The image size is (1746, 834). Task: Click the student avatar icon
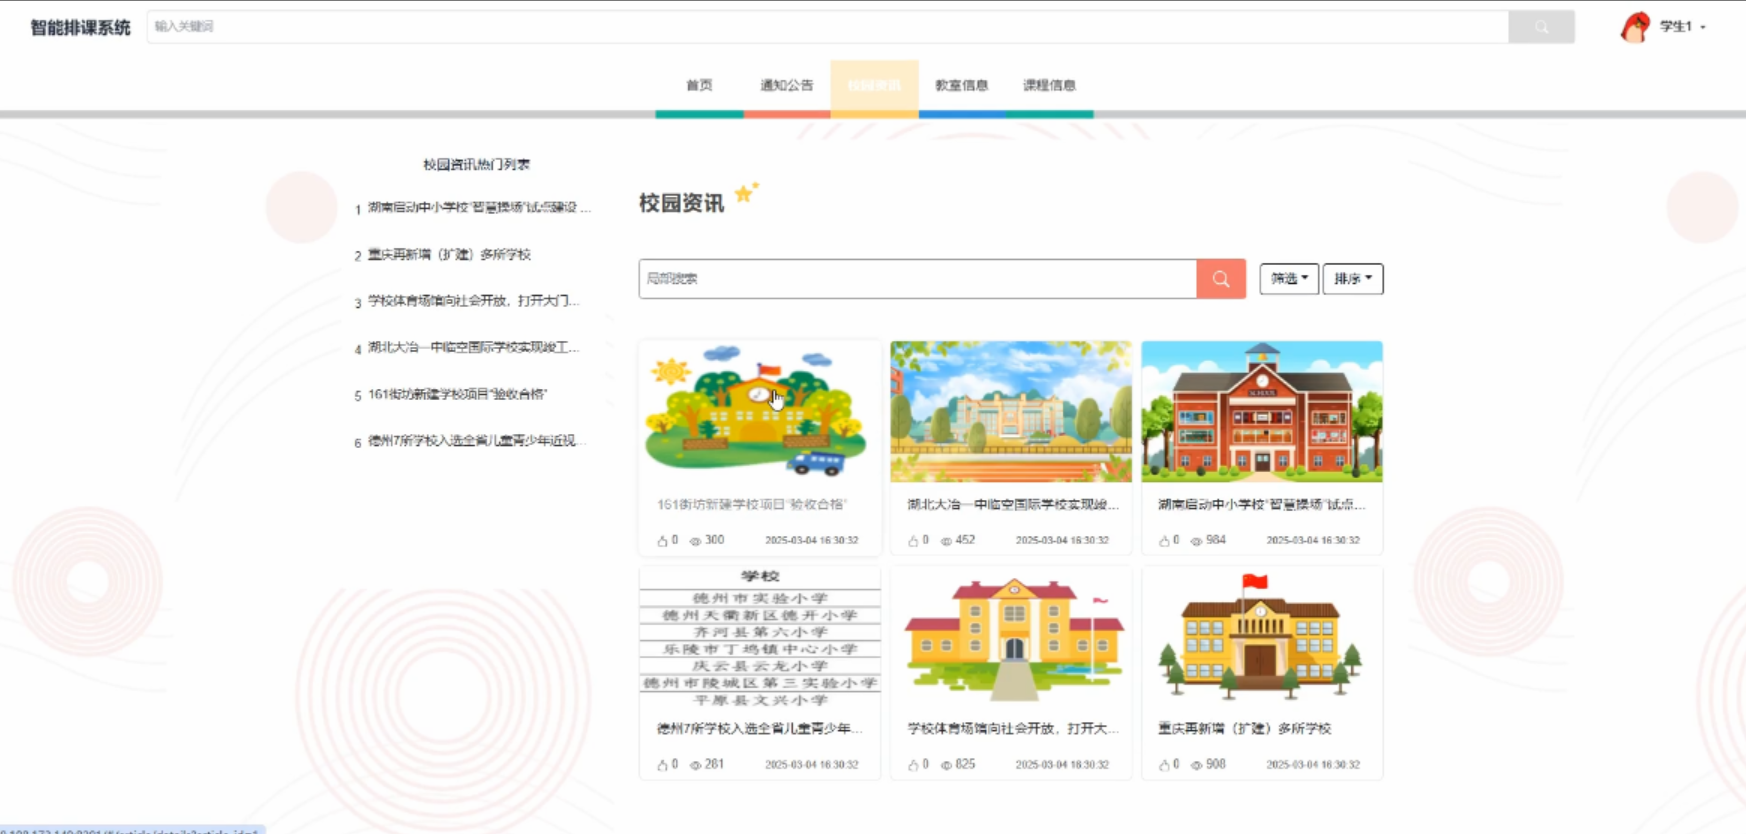1635,27
